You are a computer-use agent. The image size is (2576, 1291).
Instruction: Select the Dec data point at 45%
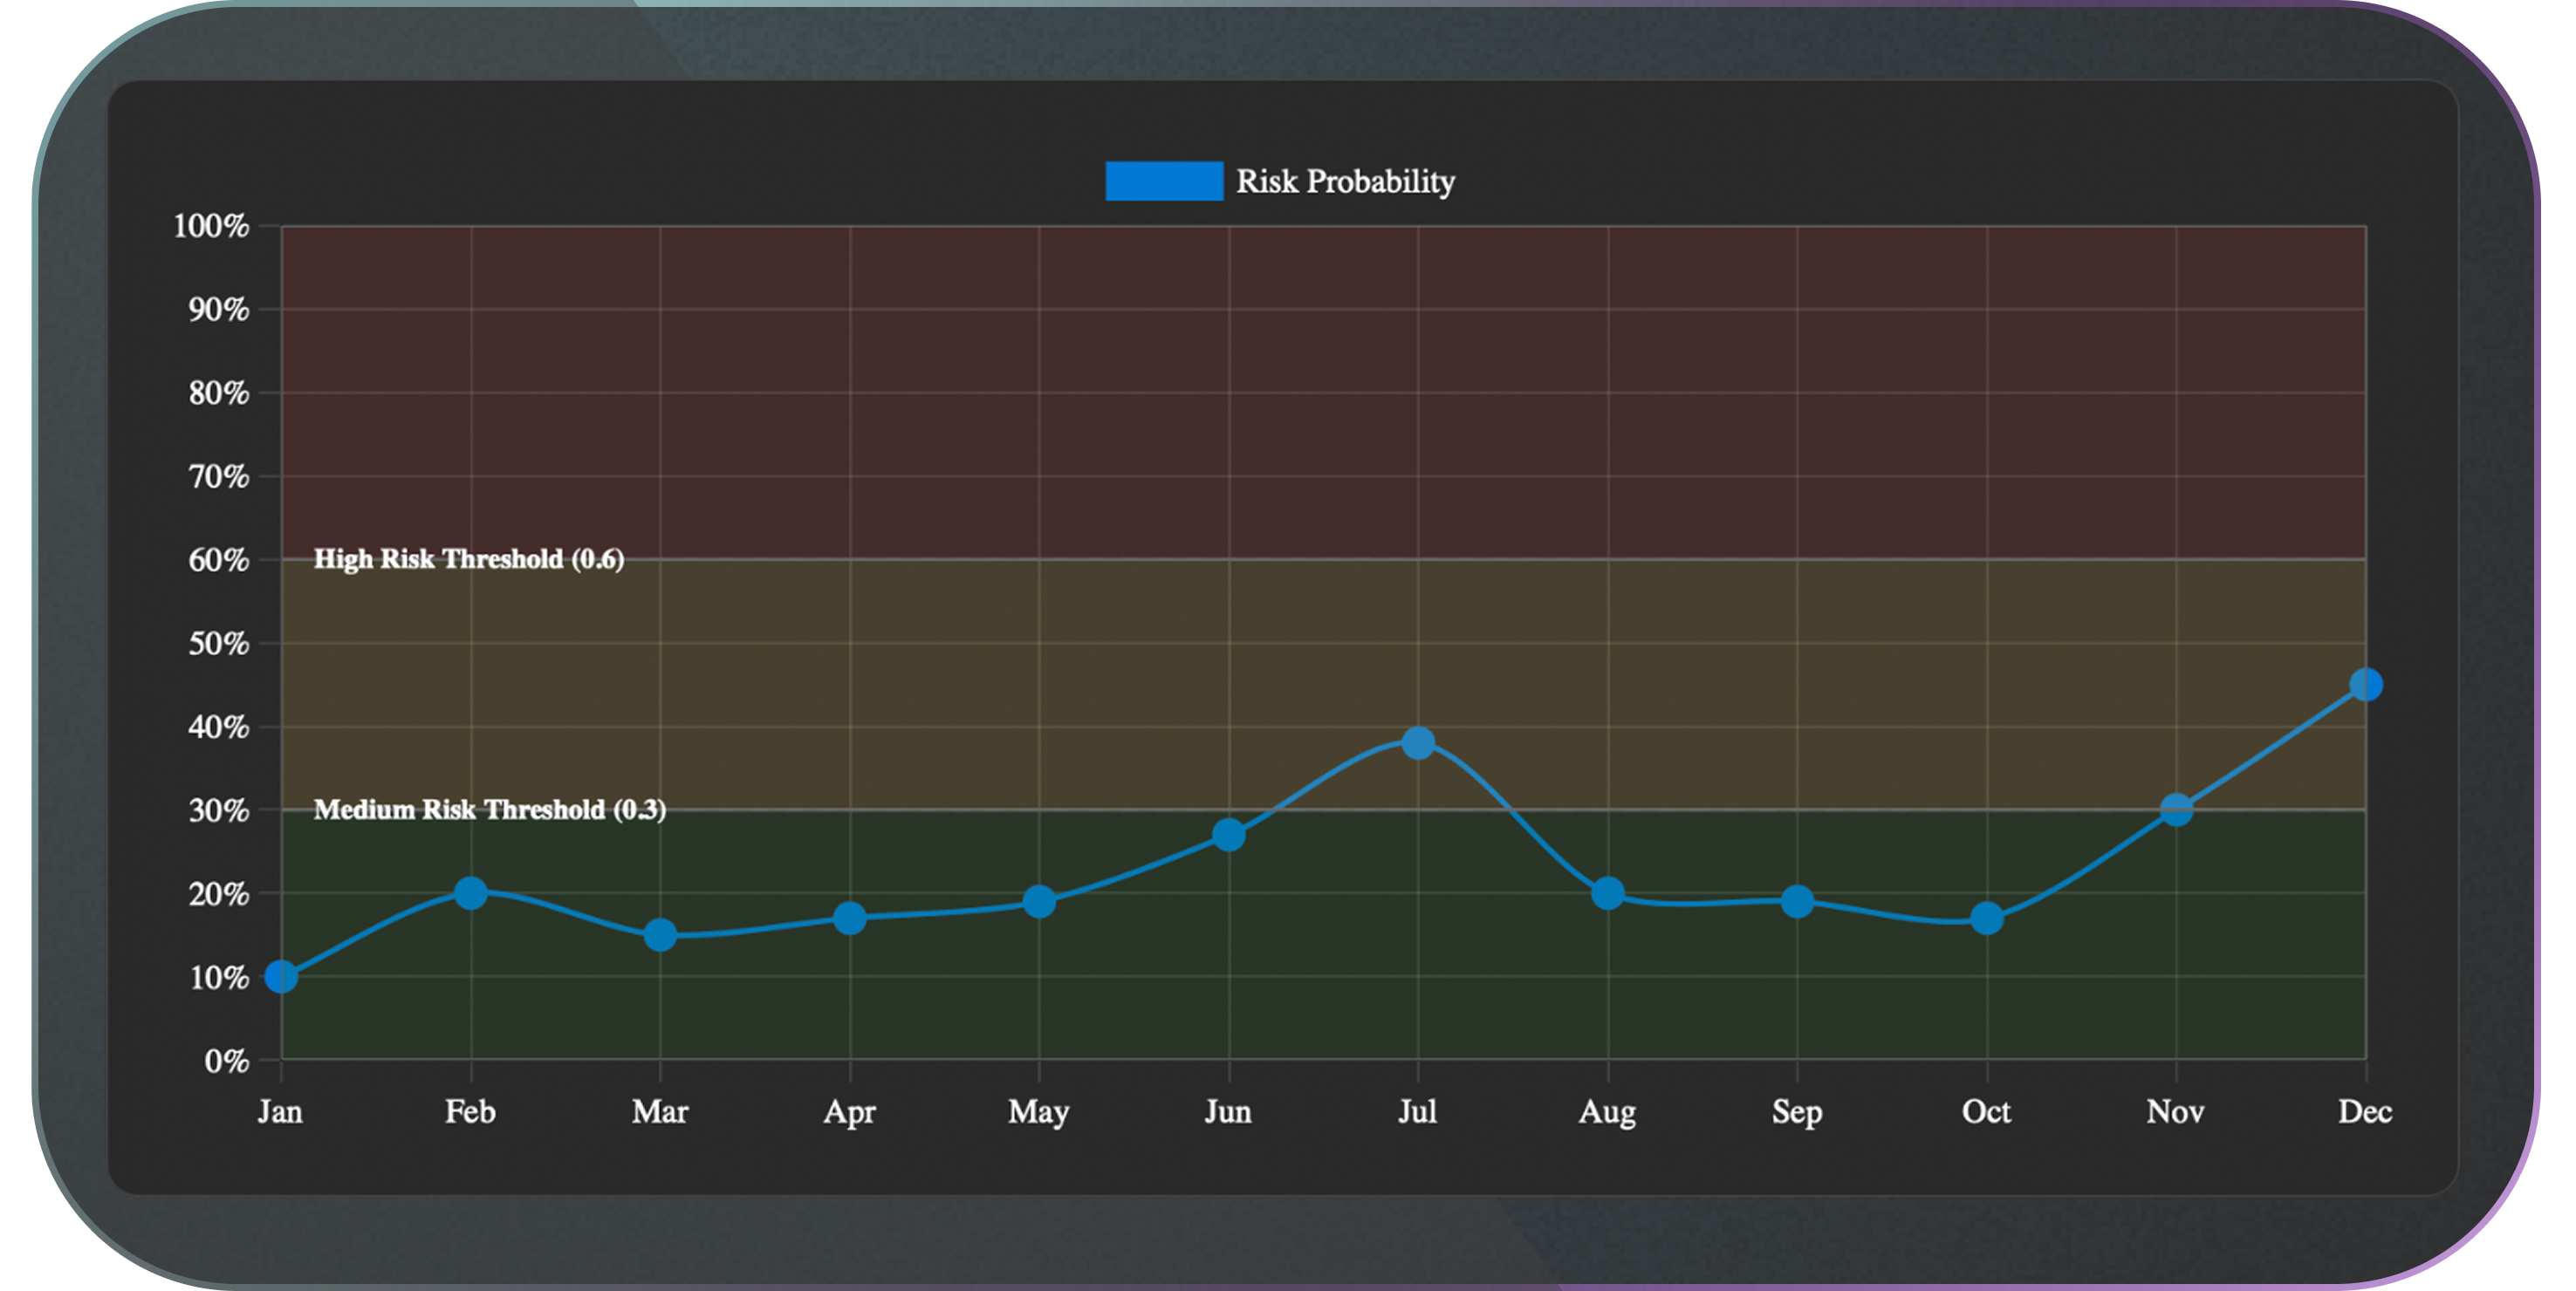pyautogui.click(x=2365, y=685)
